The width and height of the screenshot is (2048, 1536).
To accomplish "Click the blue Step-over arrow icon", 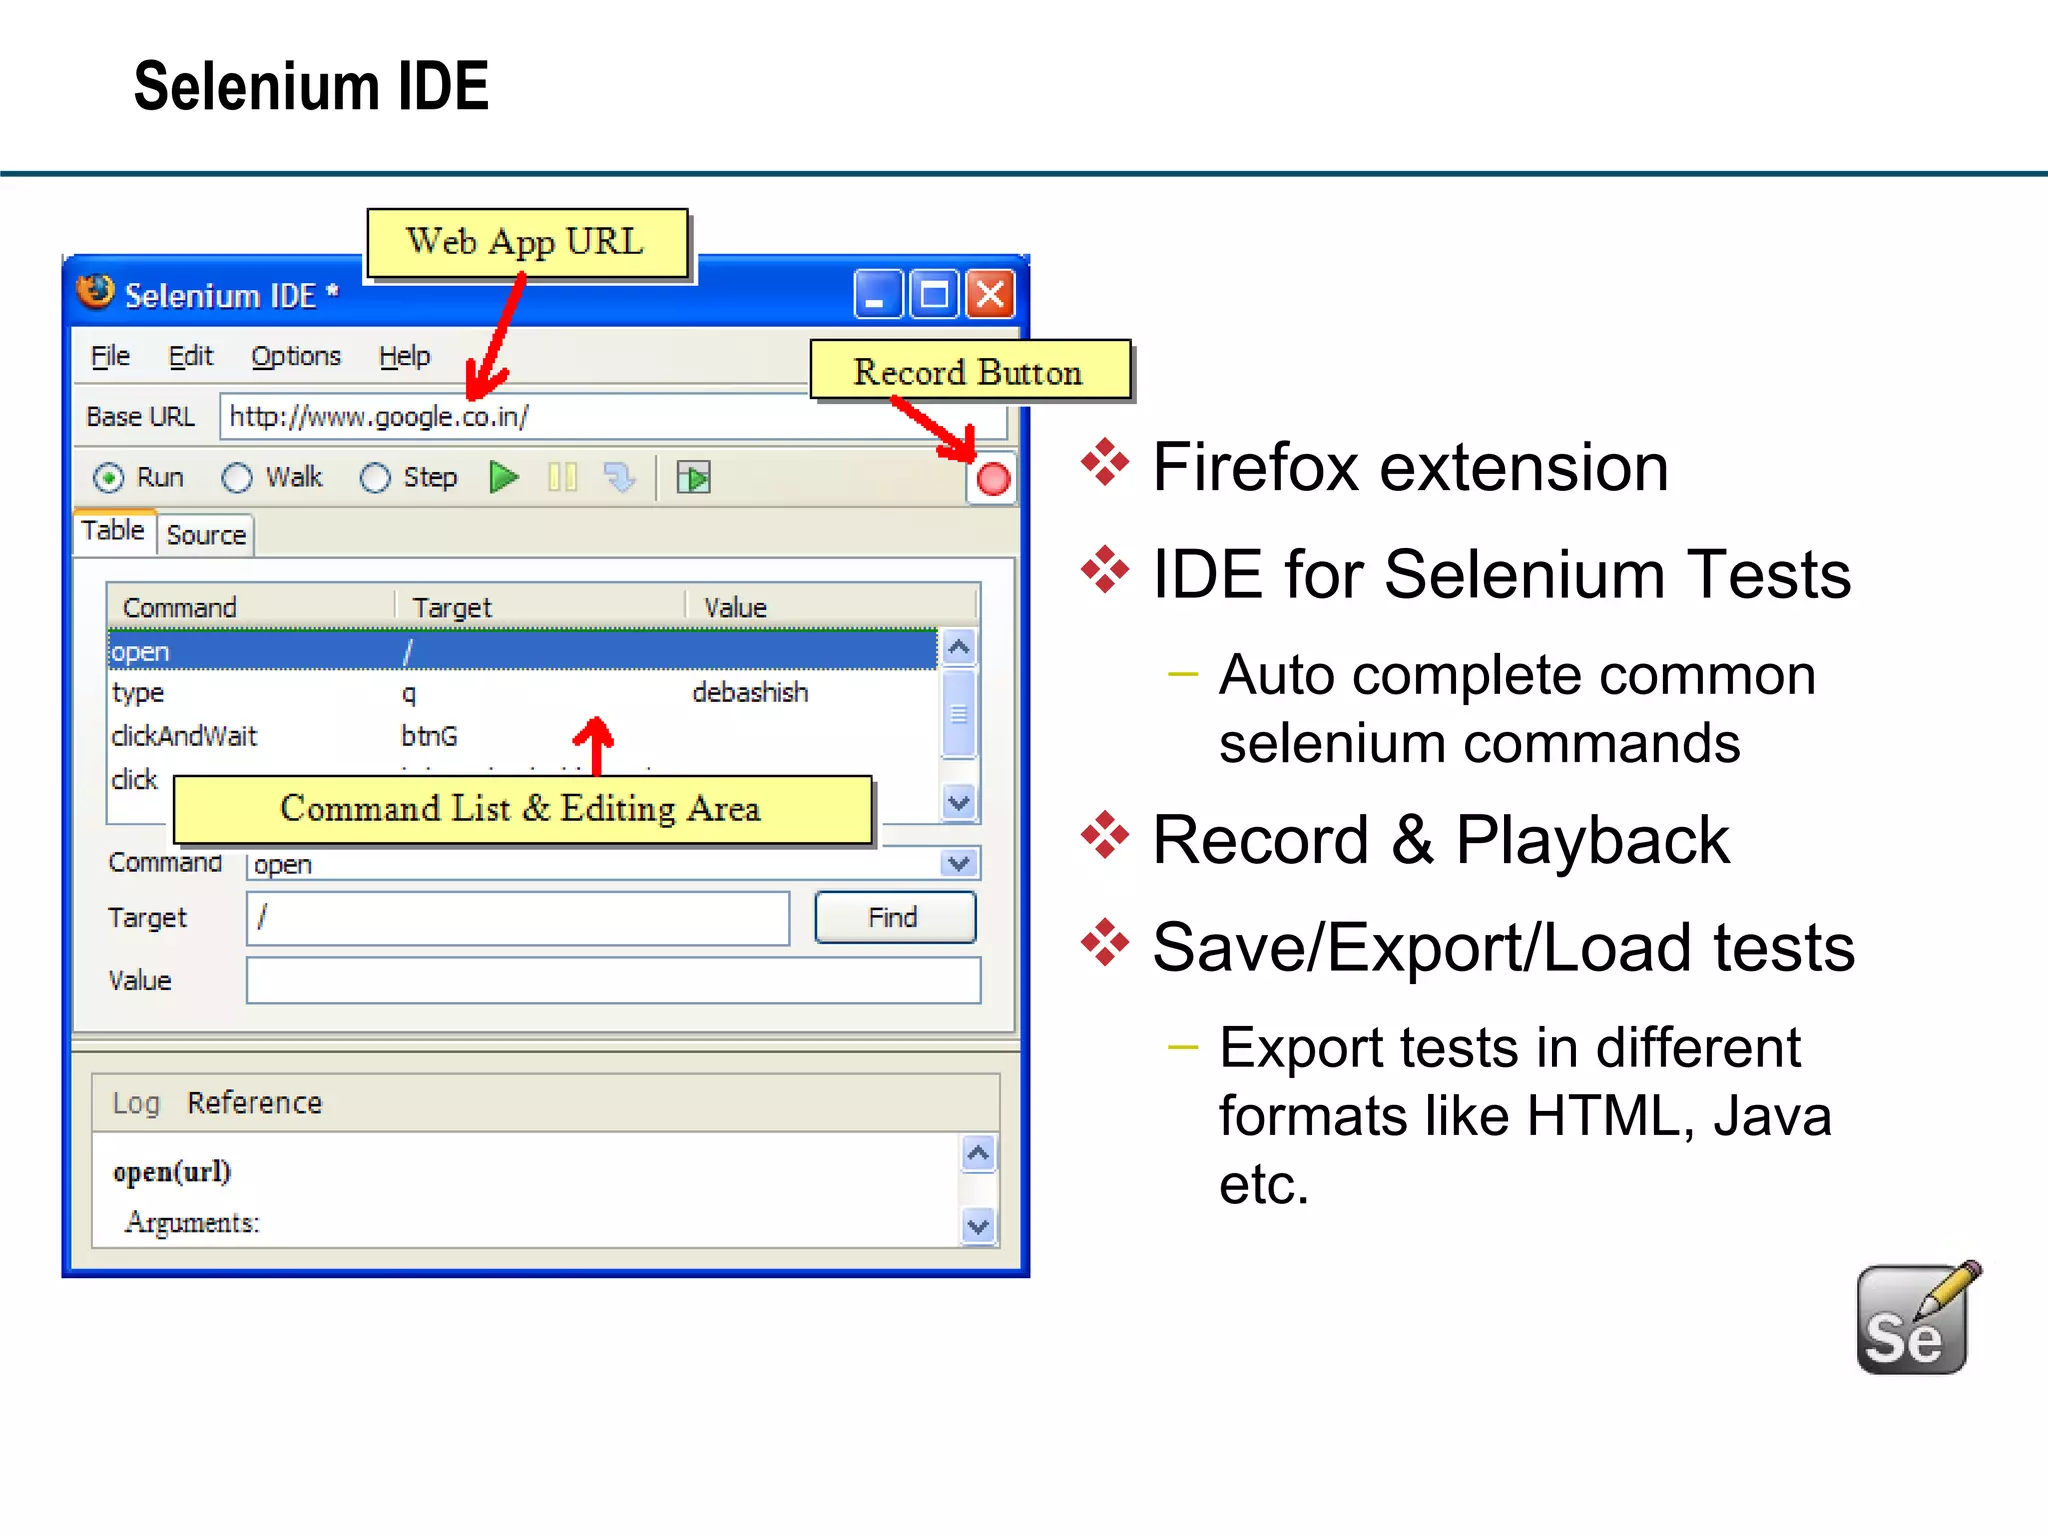I will point(620,478).
